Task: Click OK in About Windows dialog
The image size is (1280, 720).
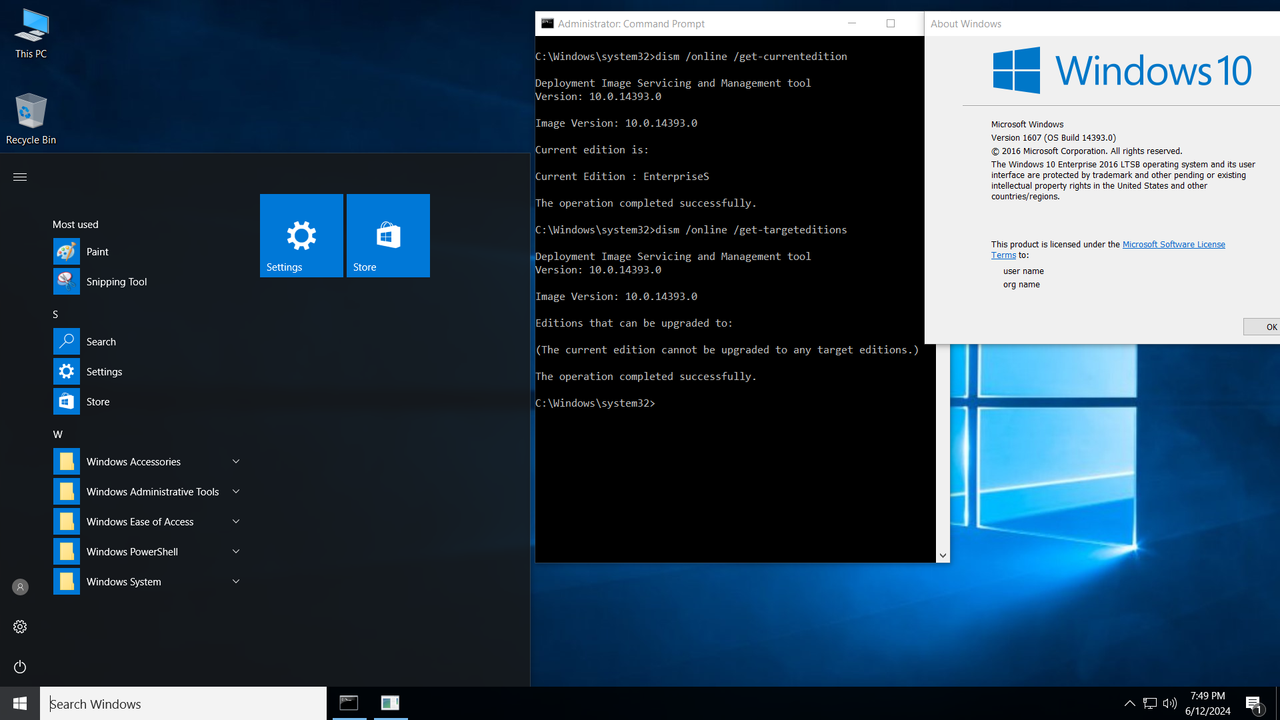Action: [1262, 327]
